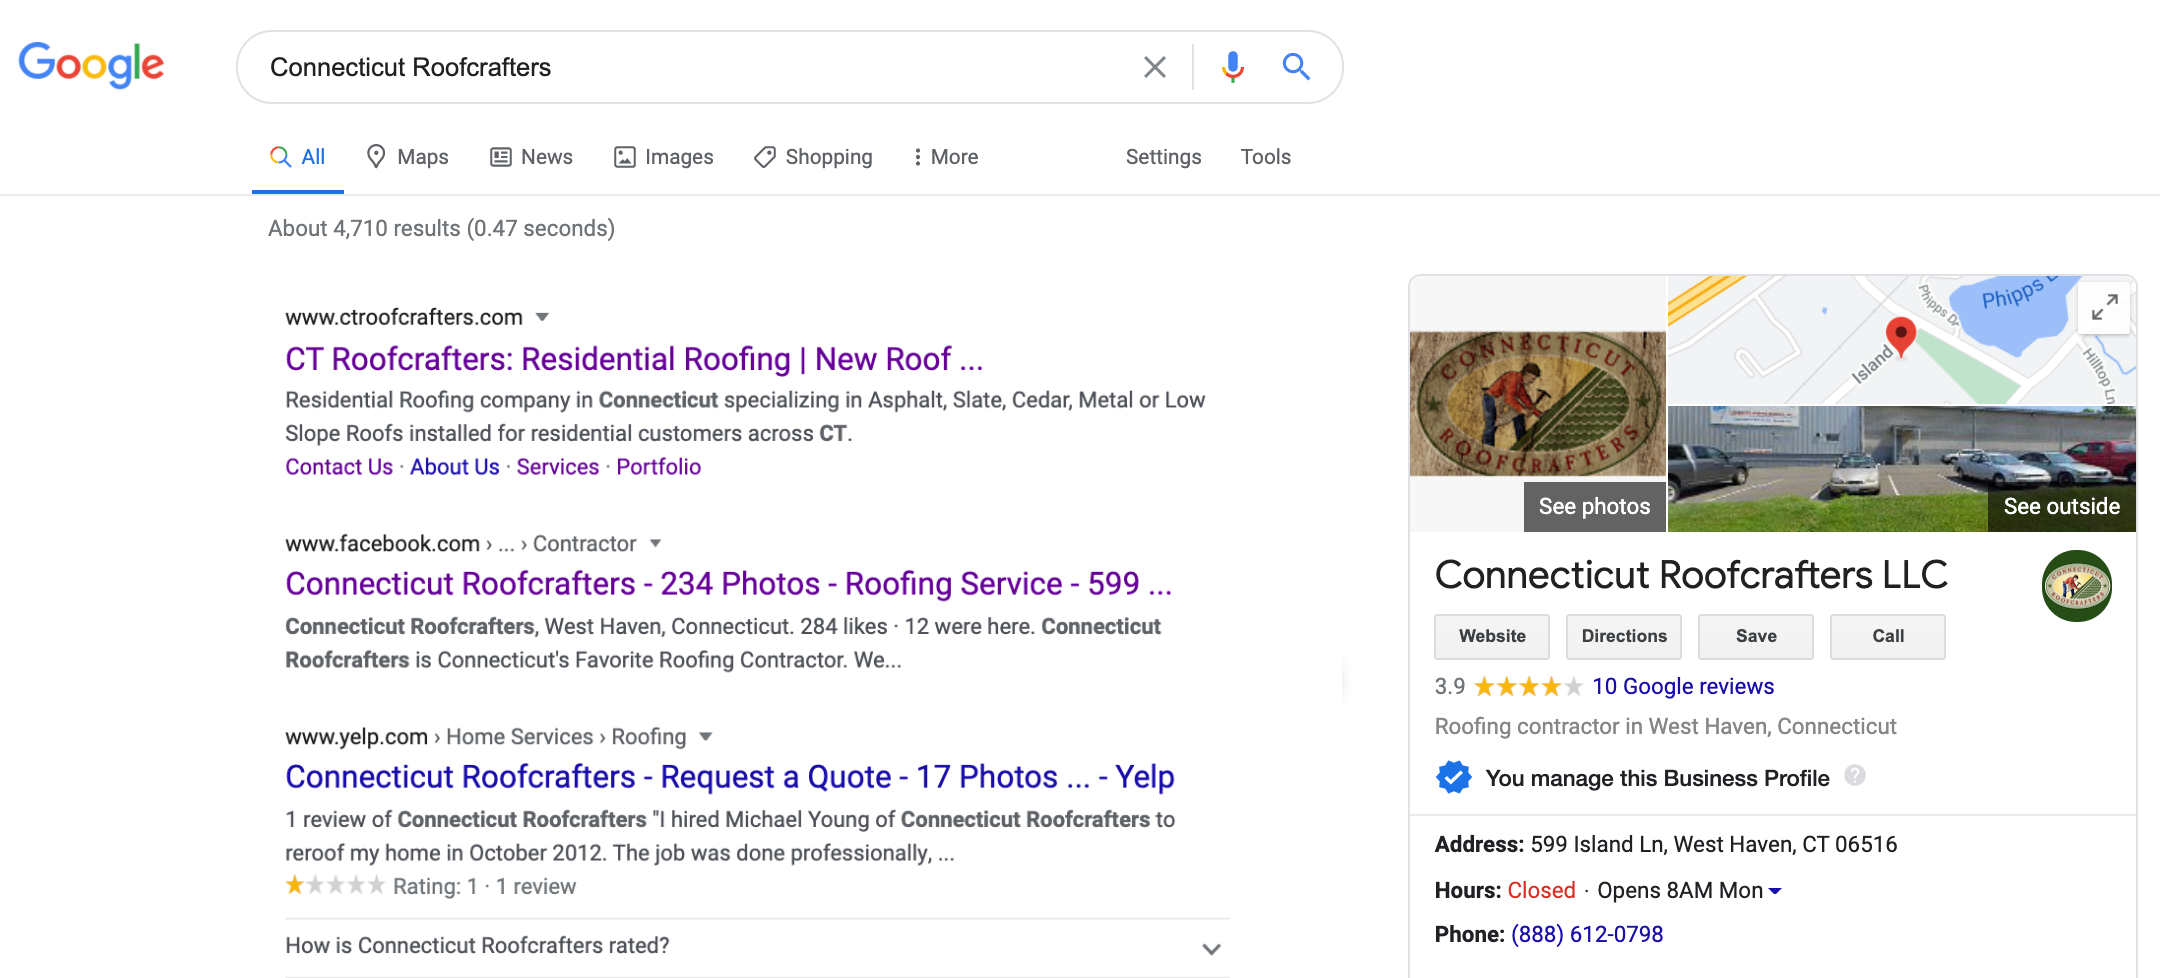Click the address 599 Island Ln, West Haven
Viewport: 2160px width, 978px height.
1713,845
